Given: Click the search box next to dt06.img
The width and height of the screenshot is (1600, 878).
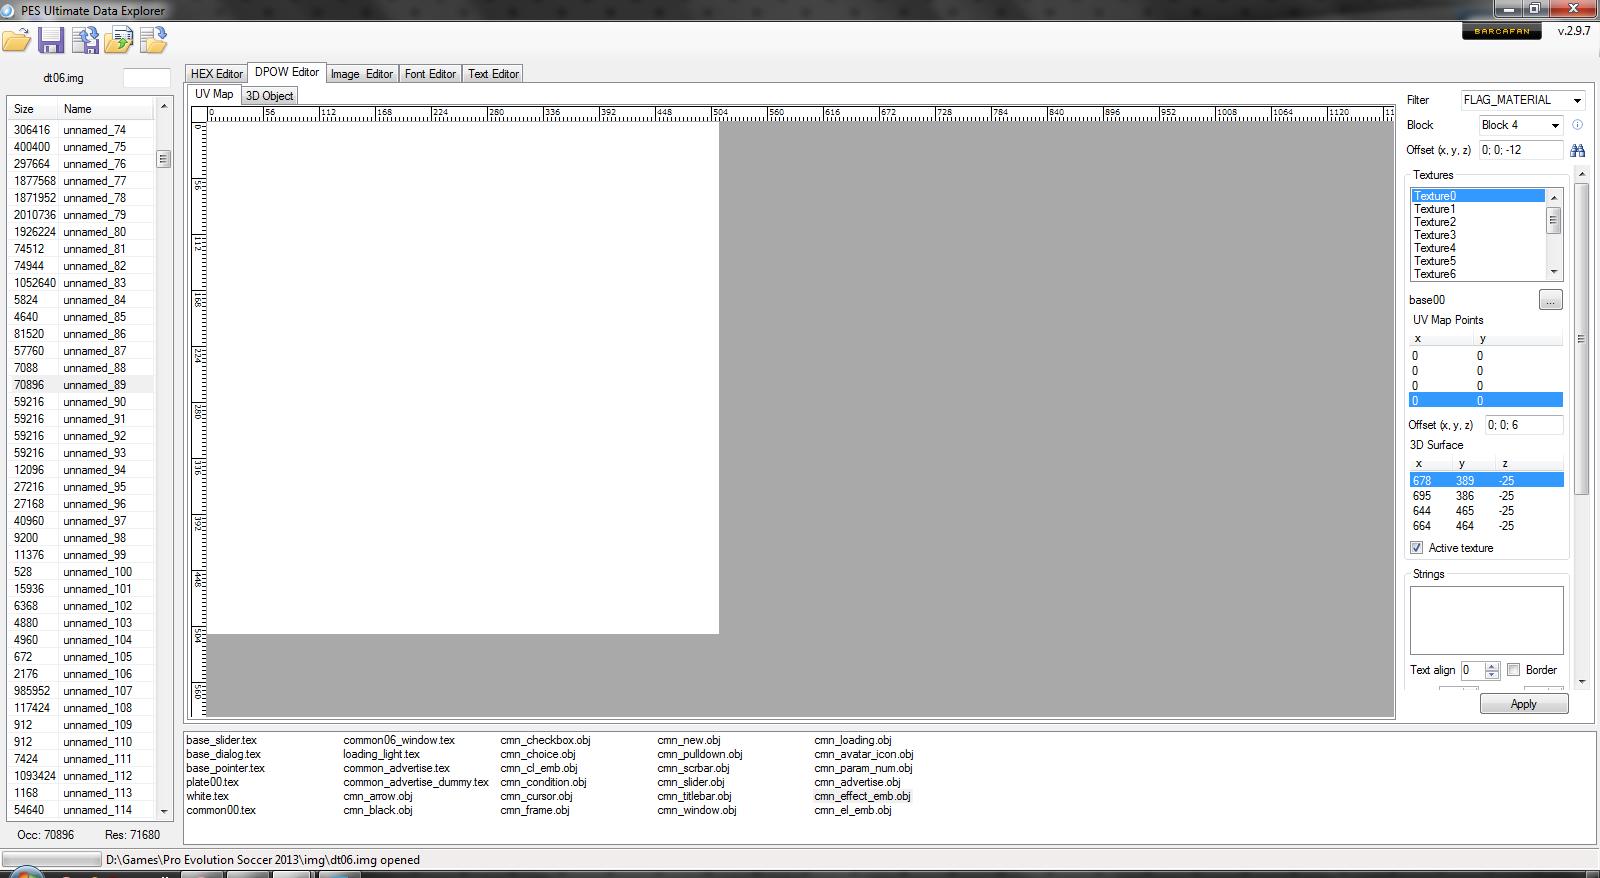Looking at the screenshot, I should [146, 78].
